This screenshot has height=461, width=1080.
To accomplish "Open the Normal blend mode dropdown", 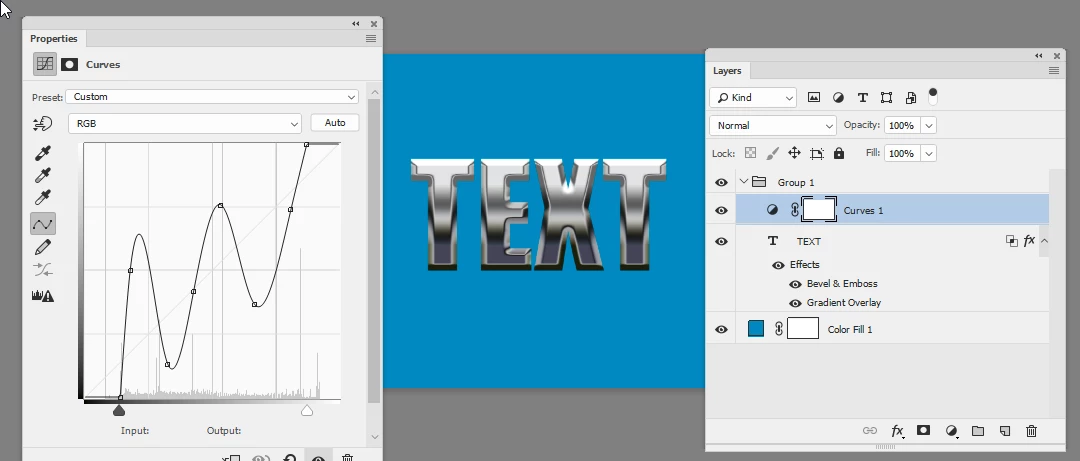I will (773, 125).
